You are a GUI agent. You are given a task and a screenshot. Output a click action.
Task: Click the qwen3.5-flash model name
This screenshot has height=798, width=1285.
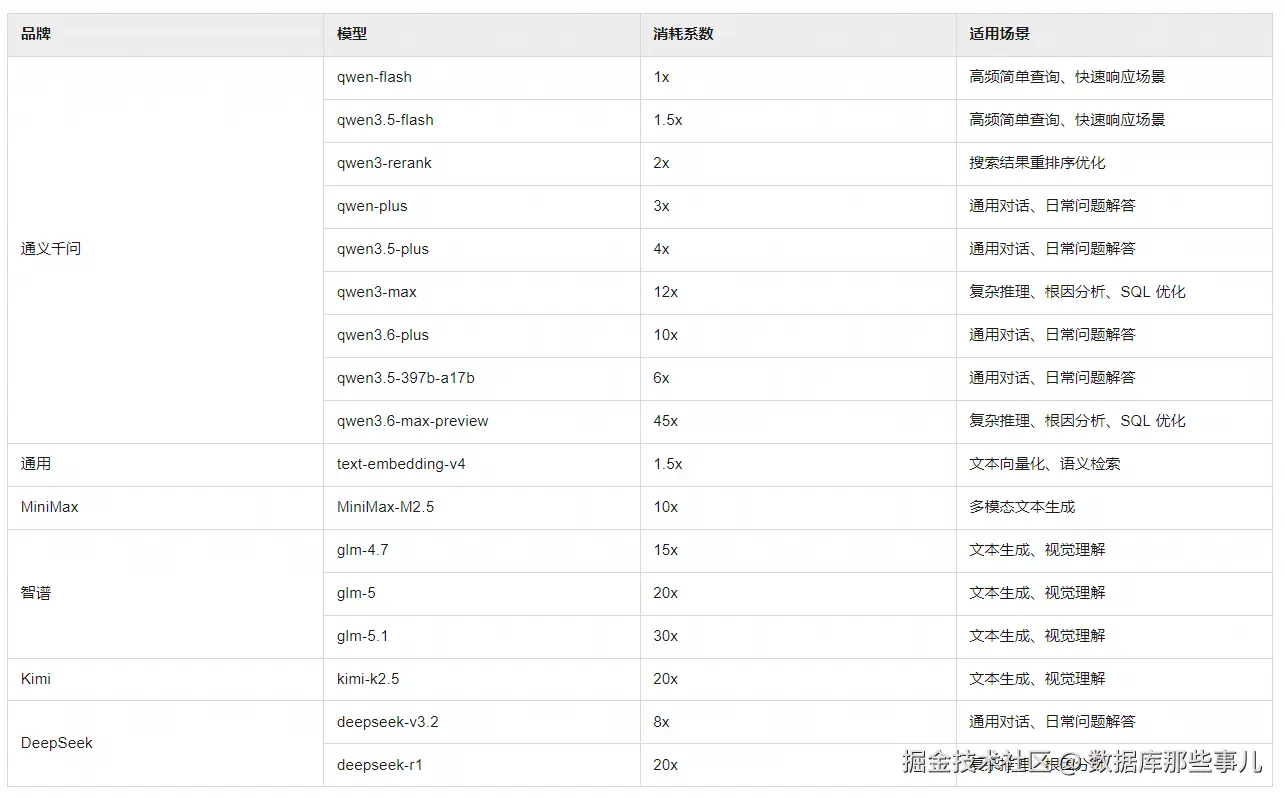pyautogui.click(x=385, y=120)
